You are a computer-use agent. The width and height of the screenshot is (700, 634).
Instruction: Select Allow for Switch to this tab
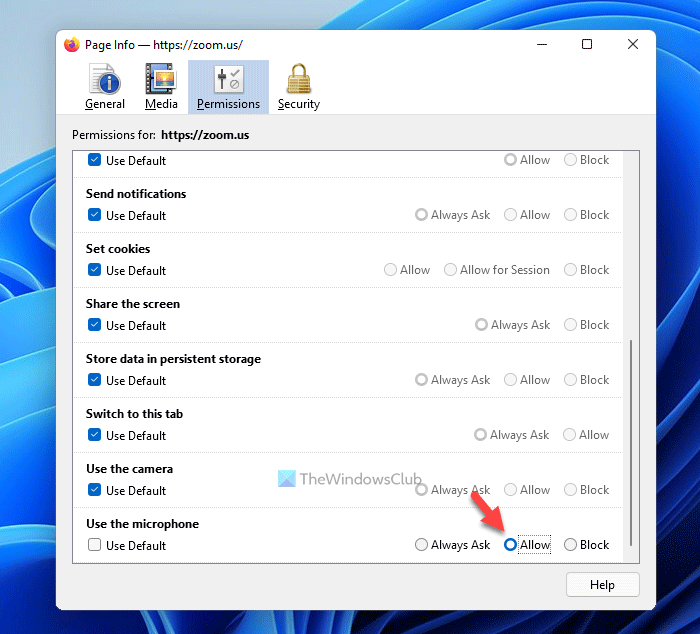click(569, 434)
